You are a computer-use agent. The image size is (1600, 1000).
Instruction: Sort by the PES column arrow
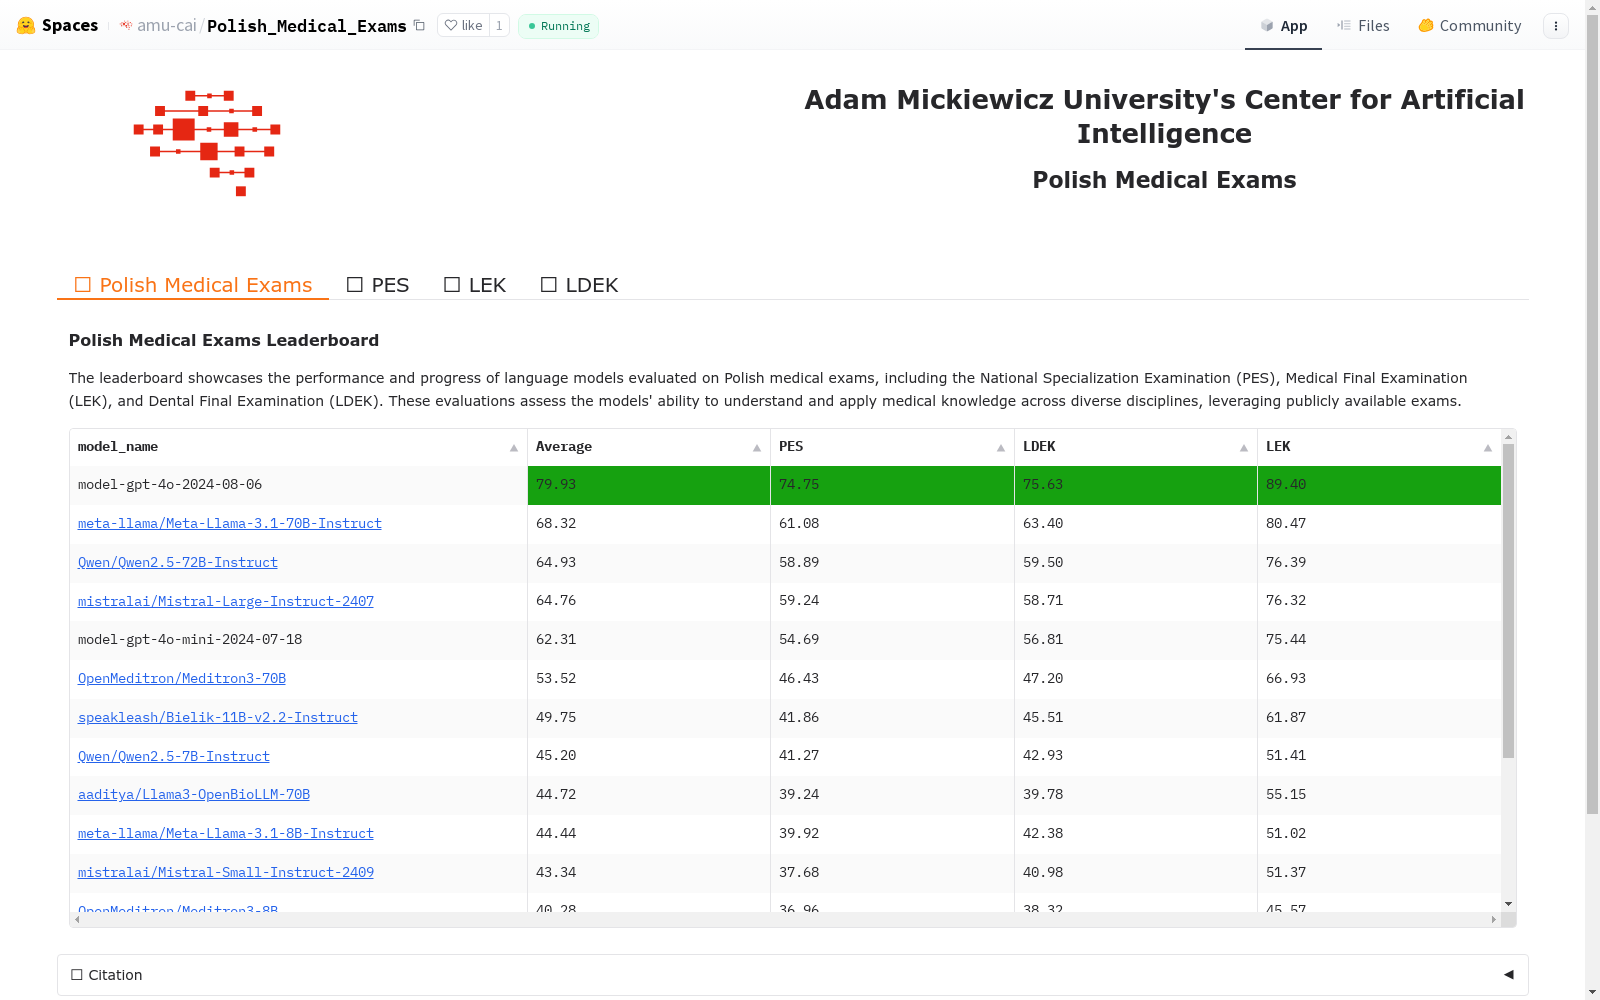(1001, 448)
